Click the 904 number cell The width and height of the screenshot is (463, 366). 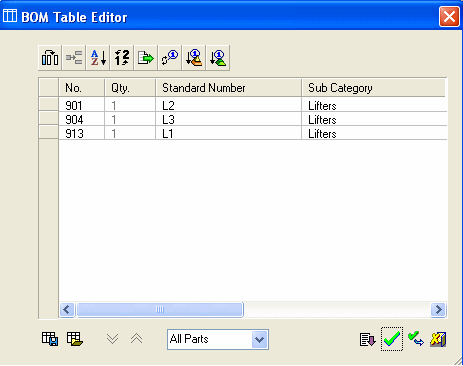[82, 120]
